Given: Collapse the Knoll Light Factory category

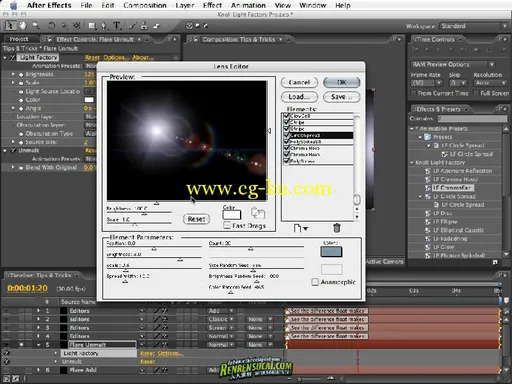Looking at the screenshot, I should pyautogui.click(x=412, y=163).
